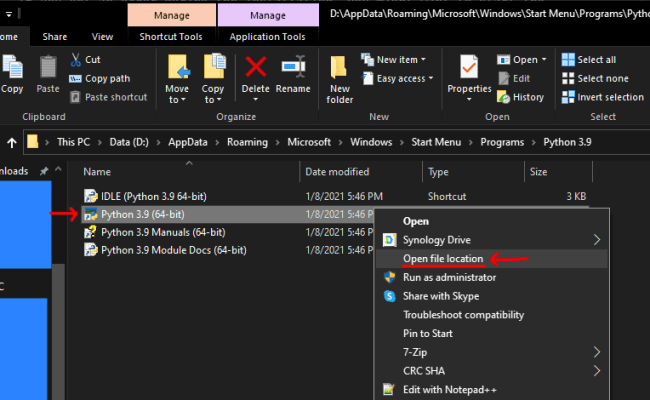Expand the Open button dropdown arrow
This screenshot has width=650, height=400.
[x=543, y=60]
